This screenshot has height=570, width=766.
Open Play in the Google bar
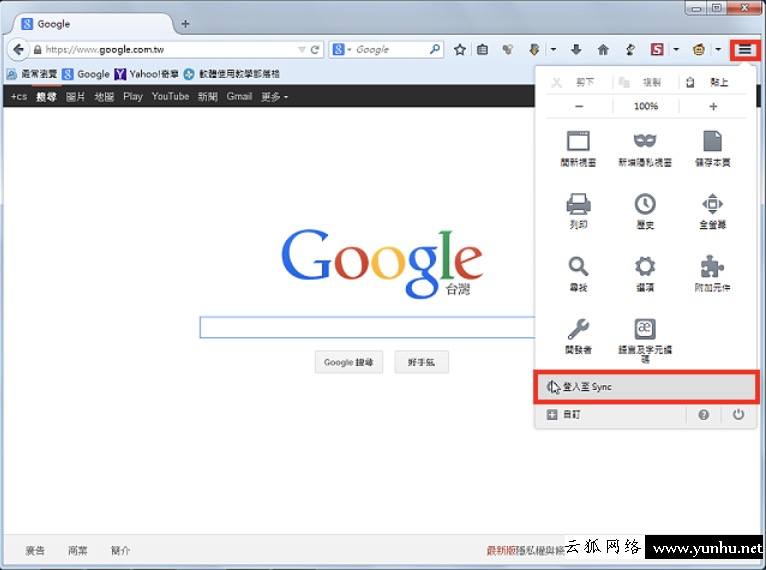132,96
